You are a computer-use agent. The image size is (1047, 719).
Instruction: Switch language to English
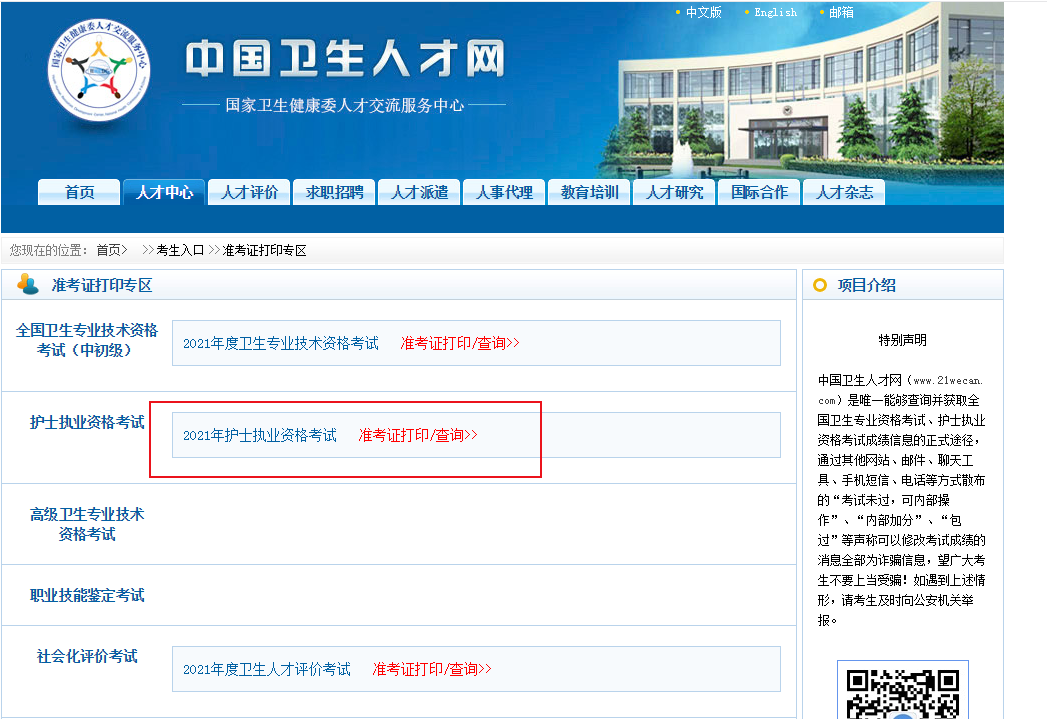775,12
